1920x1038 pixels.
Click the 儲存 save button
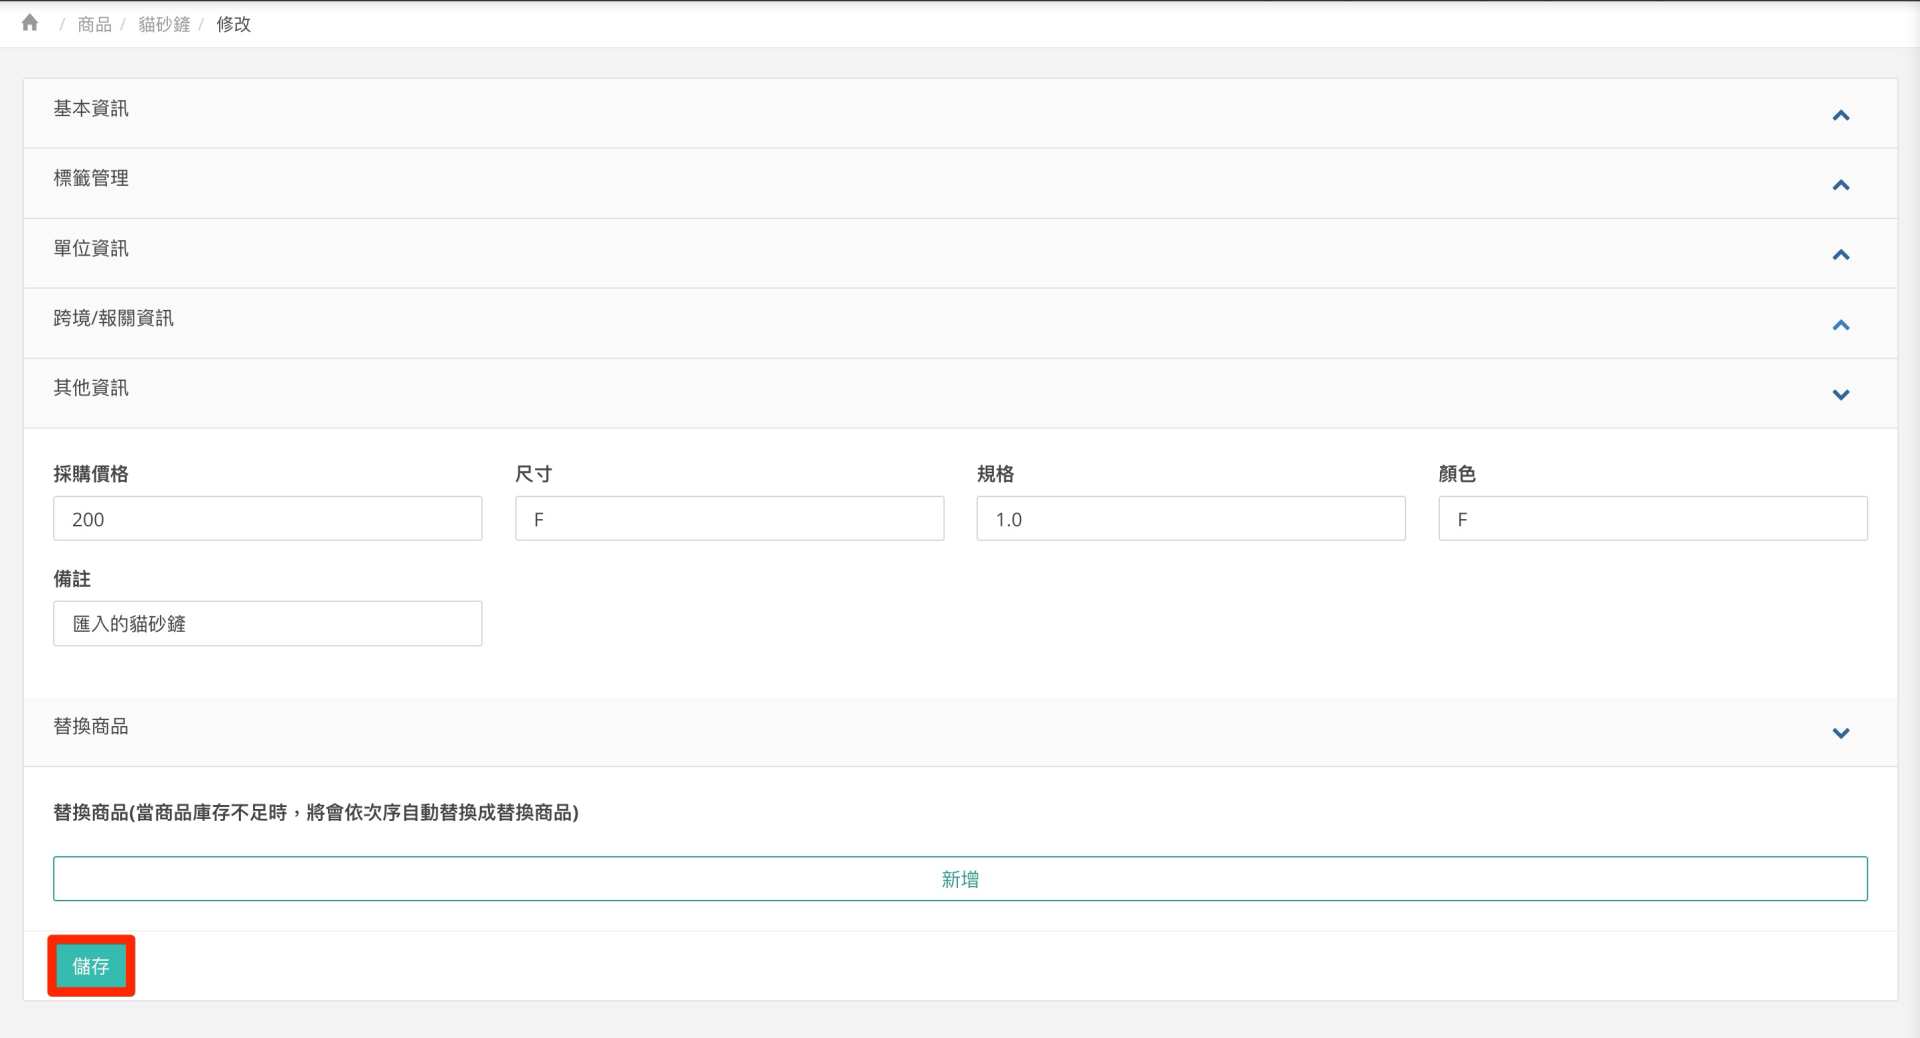click(91, 966)
